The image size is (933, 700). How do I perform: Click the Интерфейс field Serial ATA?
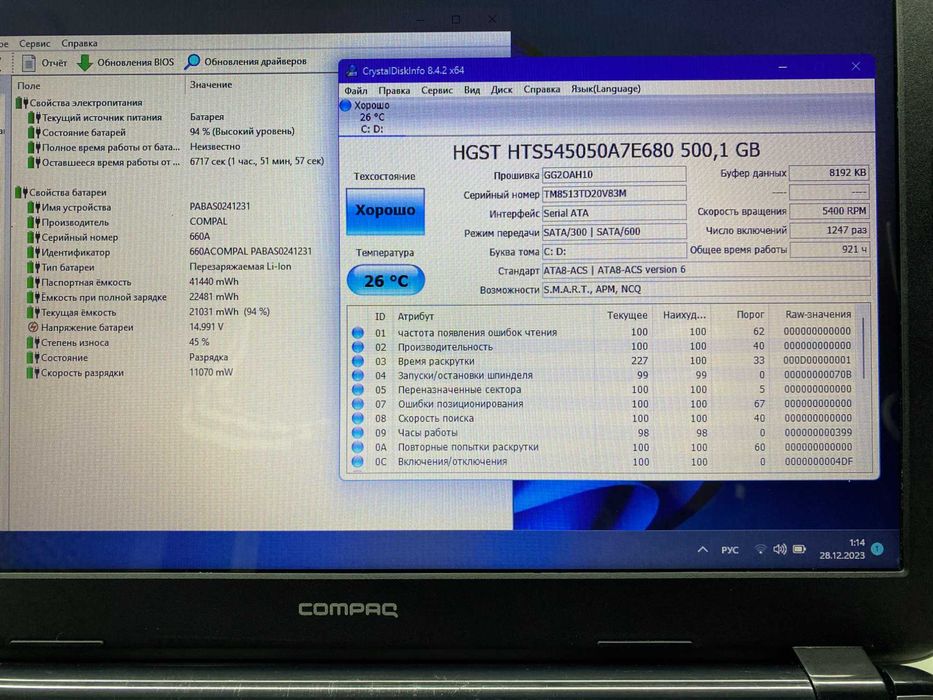[x=614, y=212]
